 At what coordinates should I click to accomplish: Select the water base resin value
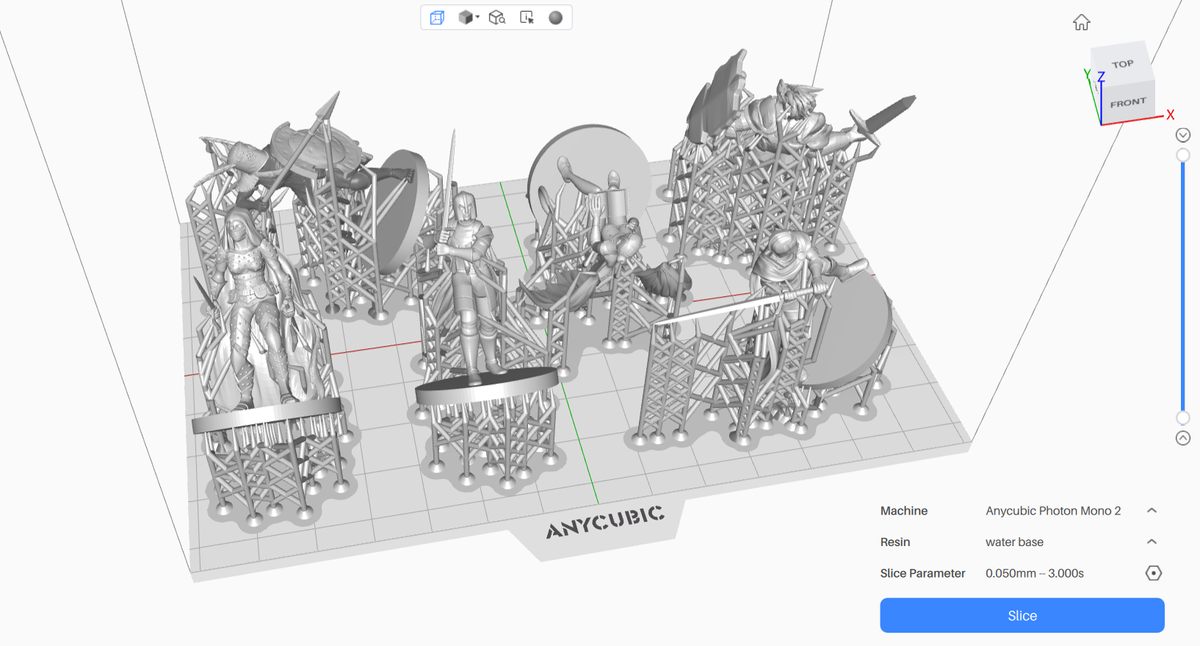coord(1014,542)
